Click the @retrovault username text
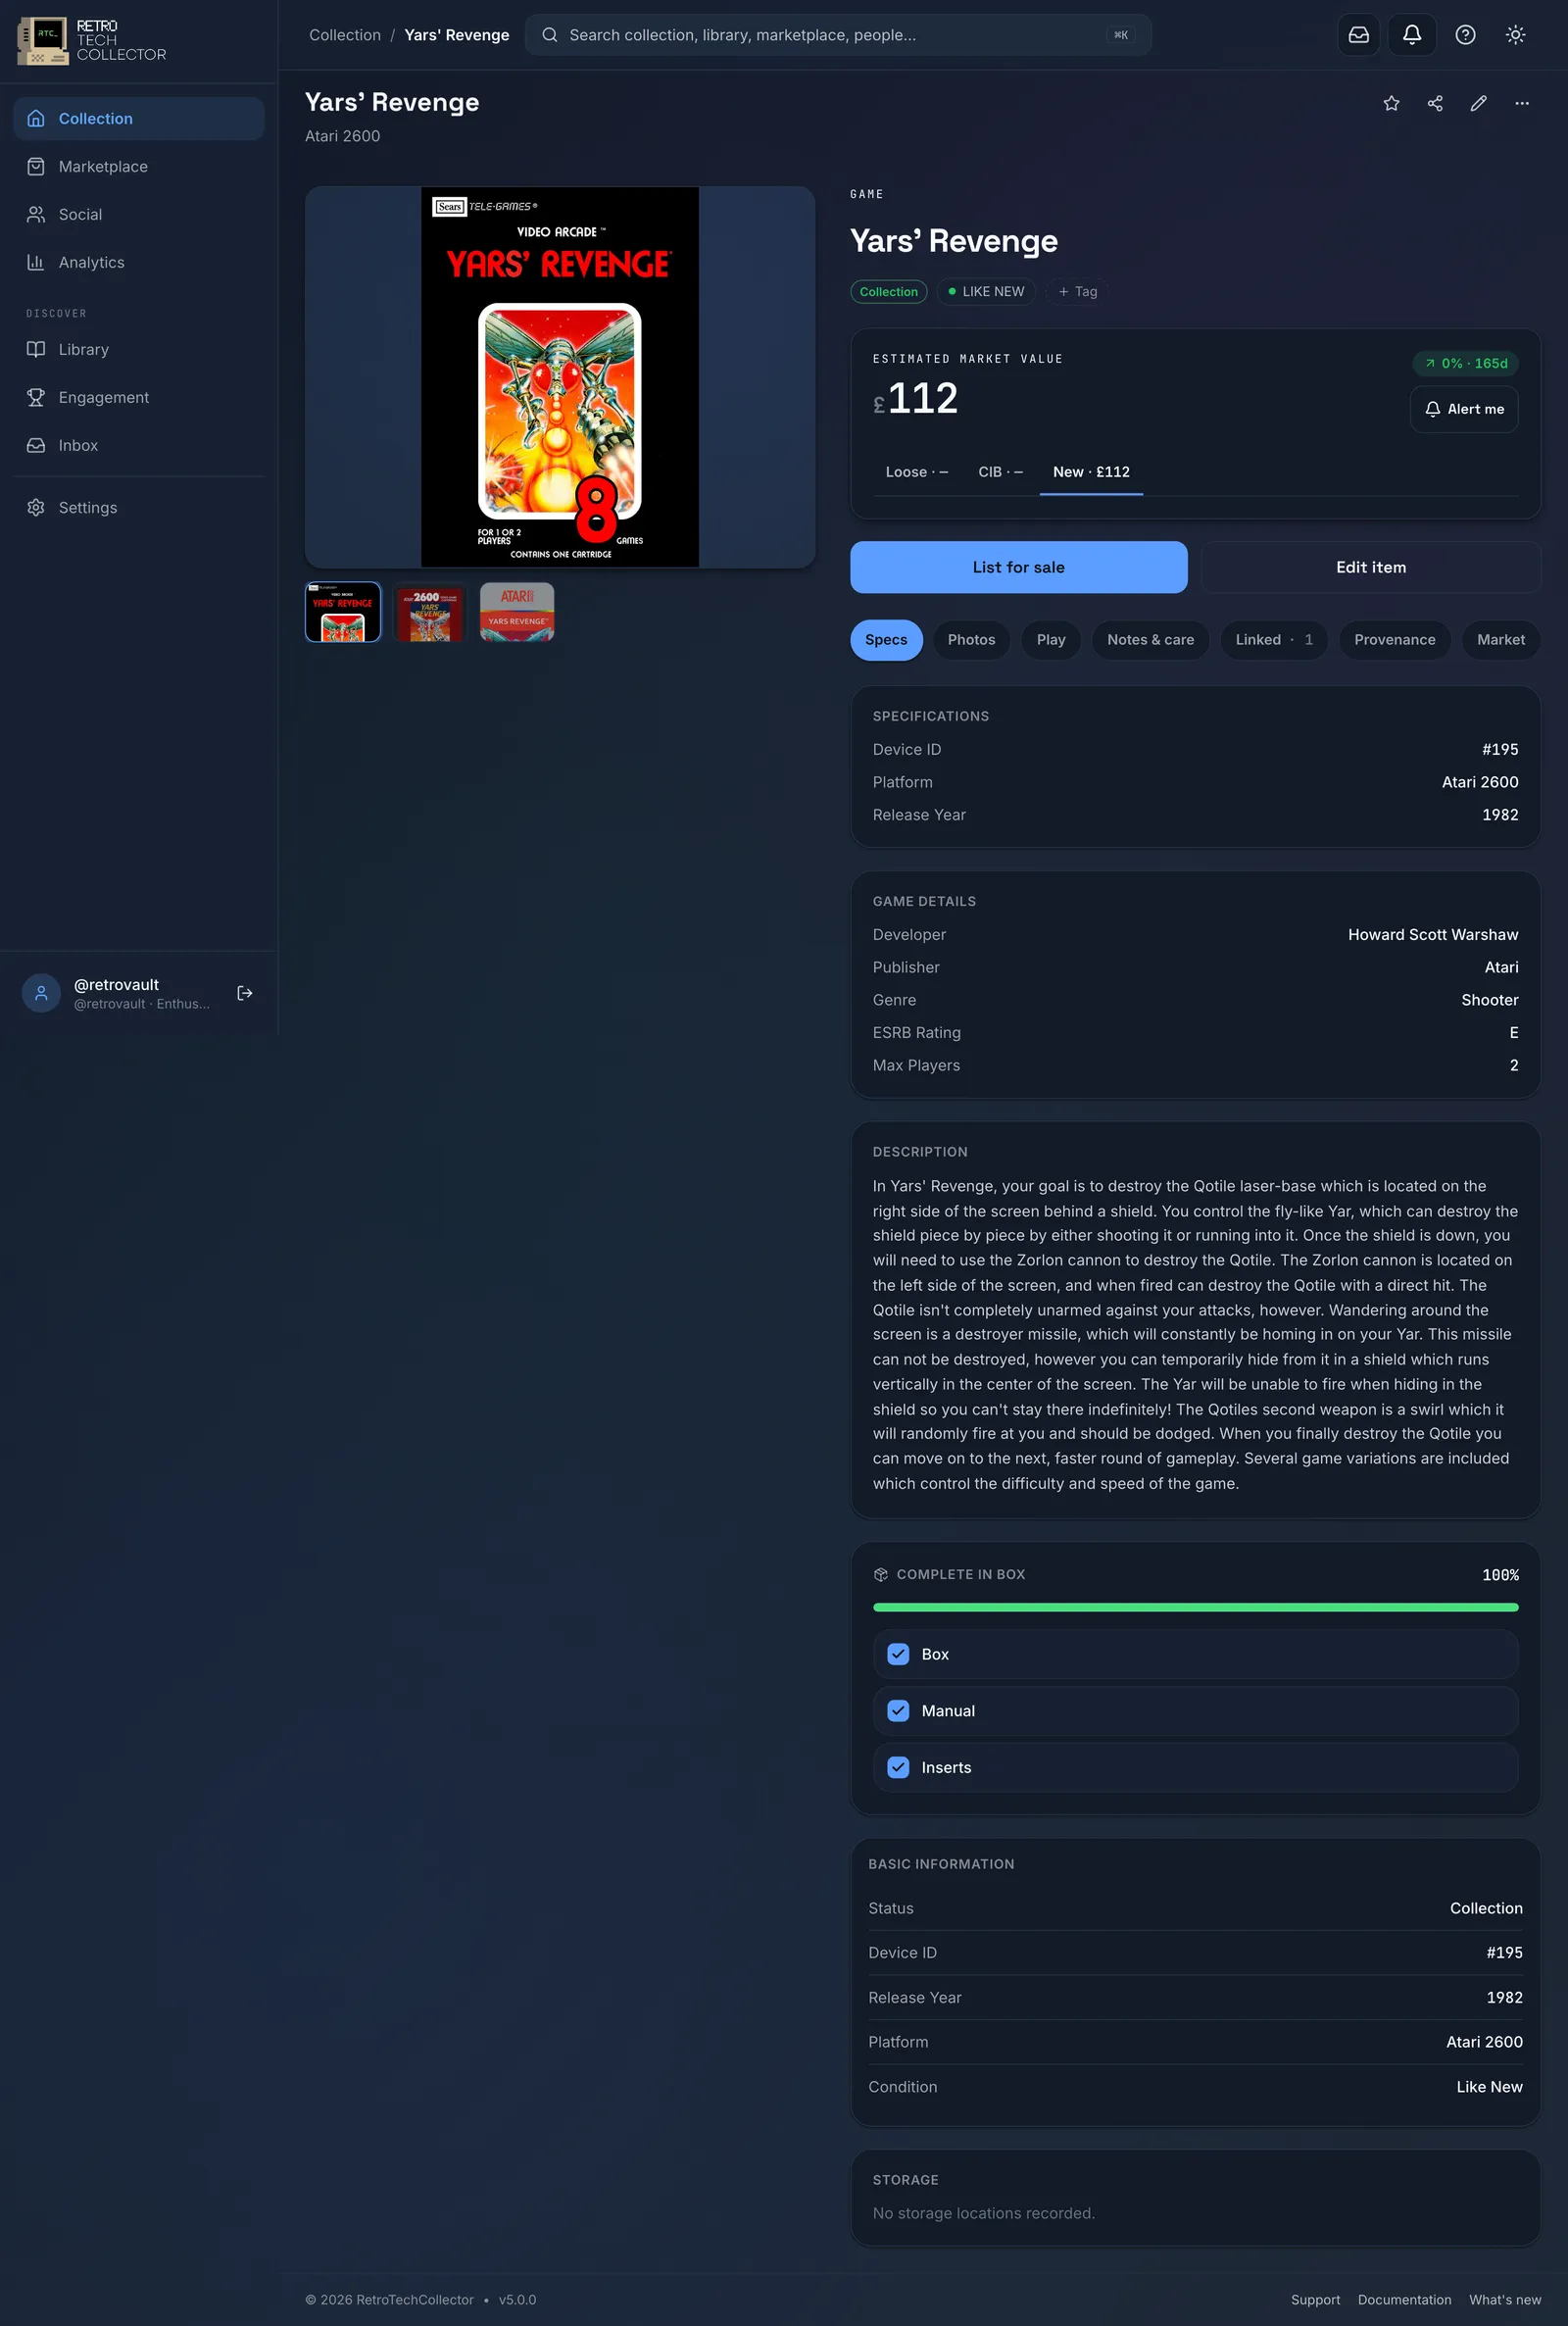Viewport: 1568px width, 2326px height. point(116,985)
